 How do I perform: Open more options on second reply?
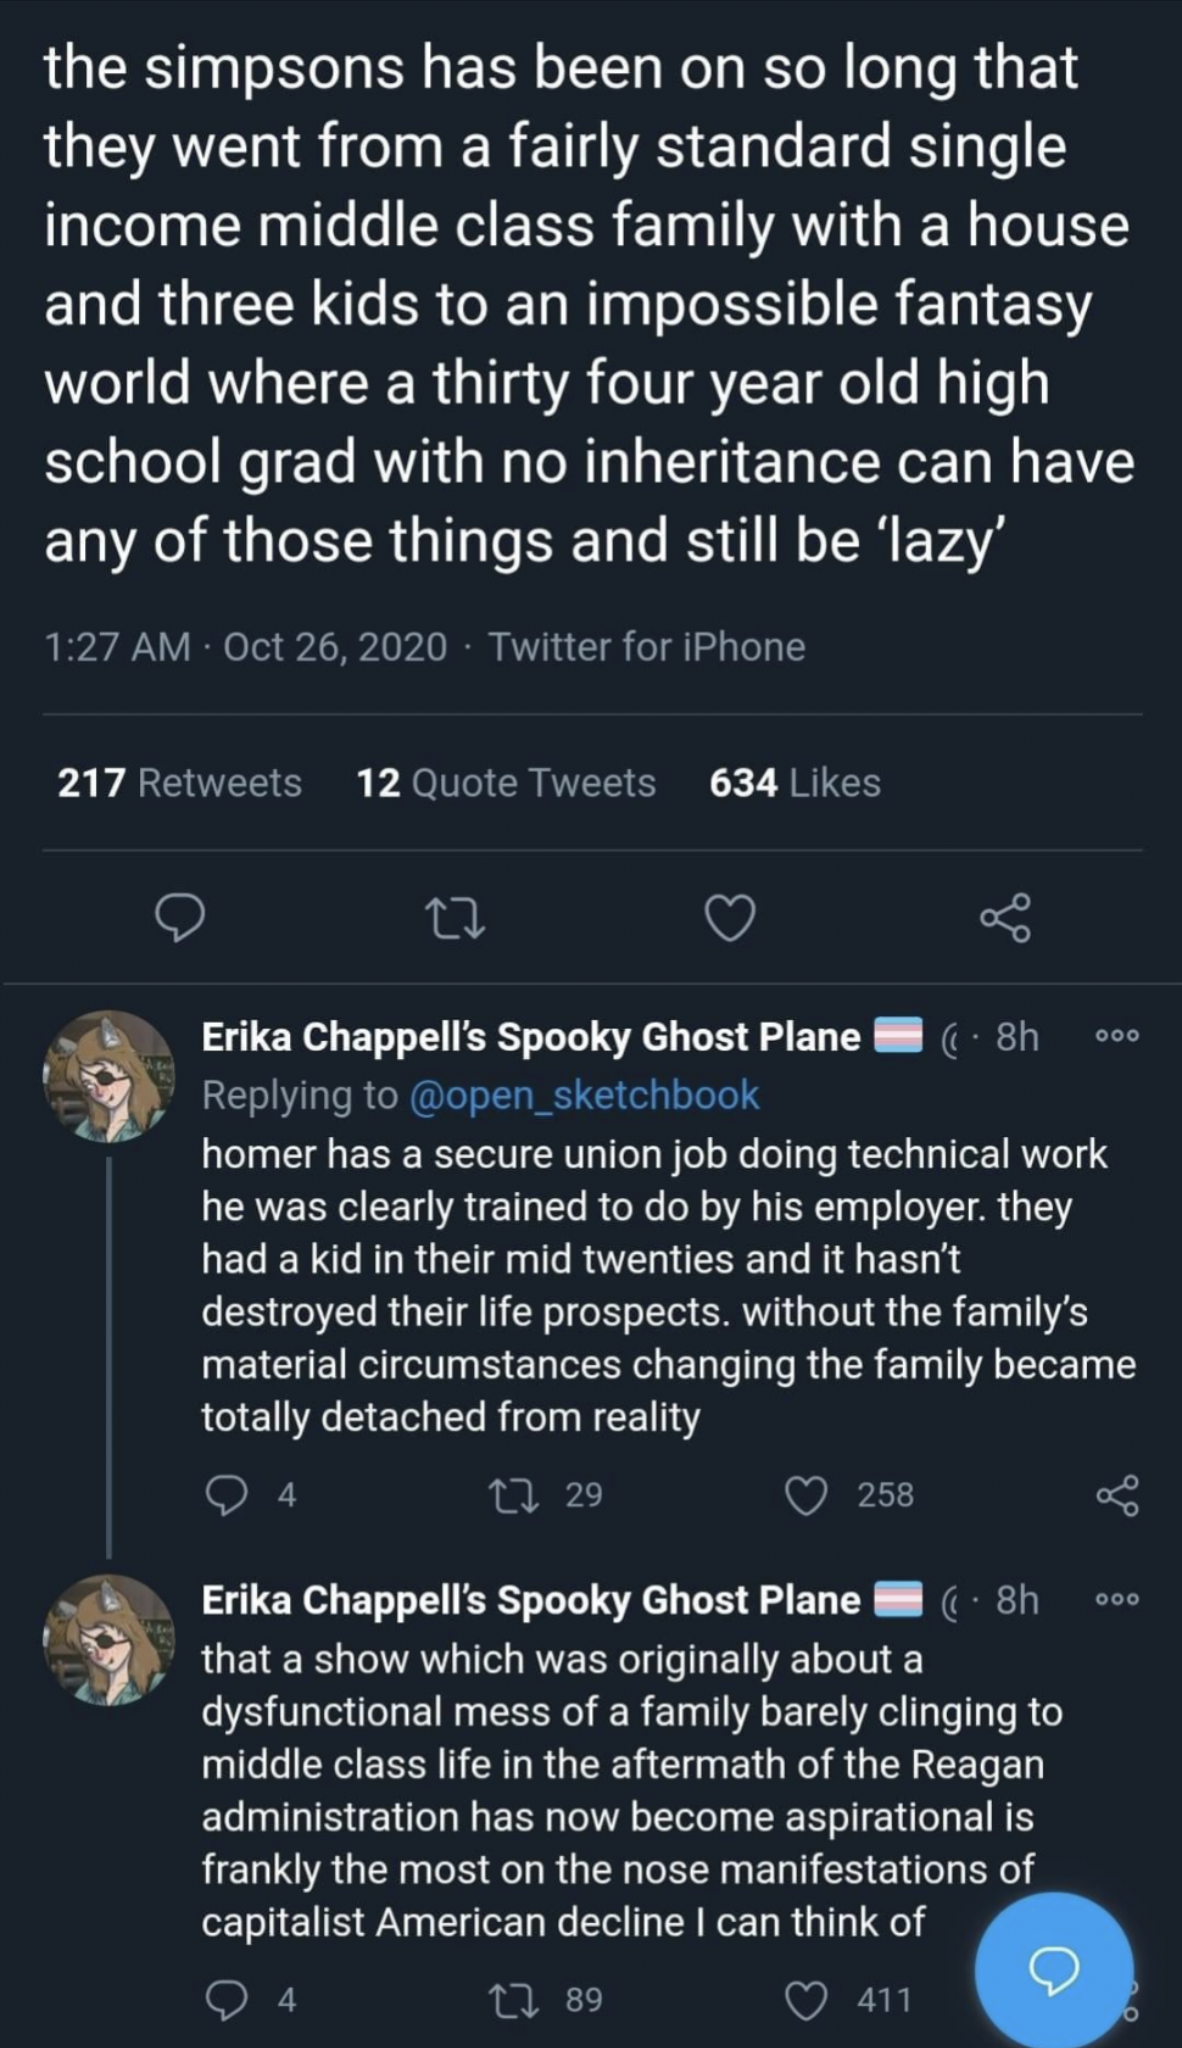[1116, 1600]
